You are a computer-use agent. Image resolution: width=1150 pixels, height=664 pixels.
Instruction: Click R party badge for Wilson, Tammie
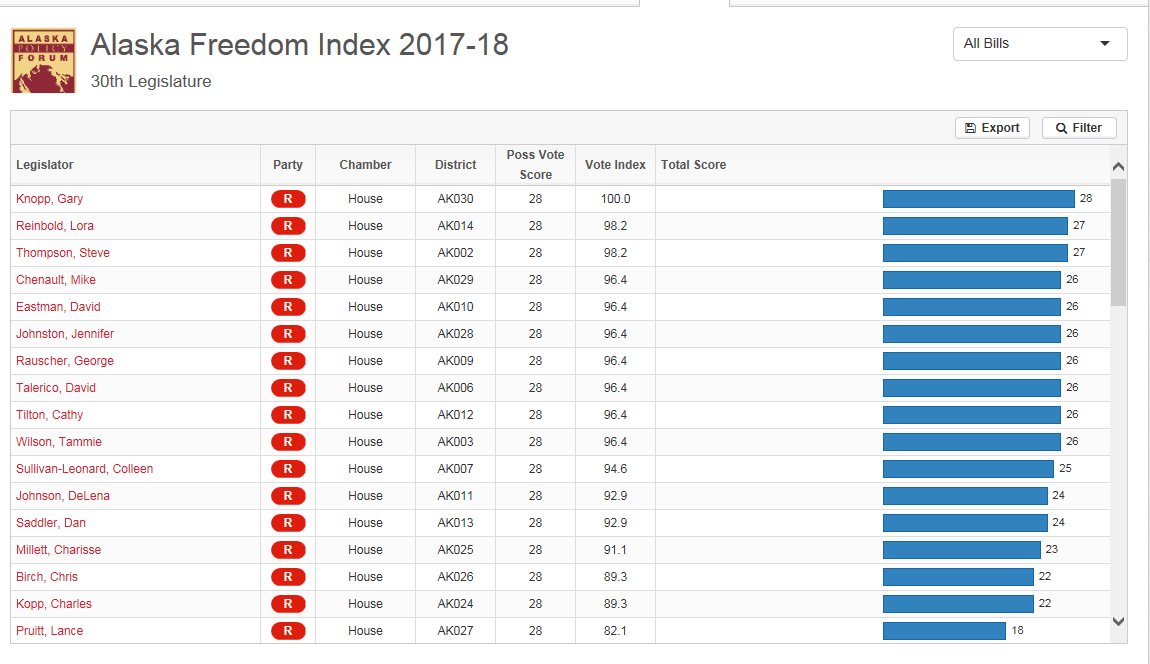(288, 442)
